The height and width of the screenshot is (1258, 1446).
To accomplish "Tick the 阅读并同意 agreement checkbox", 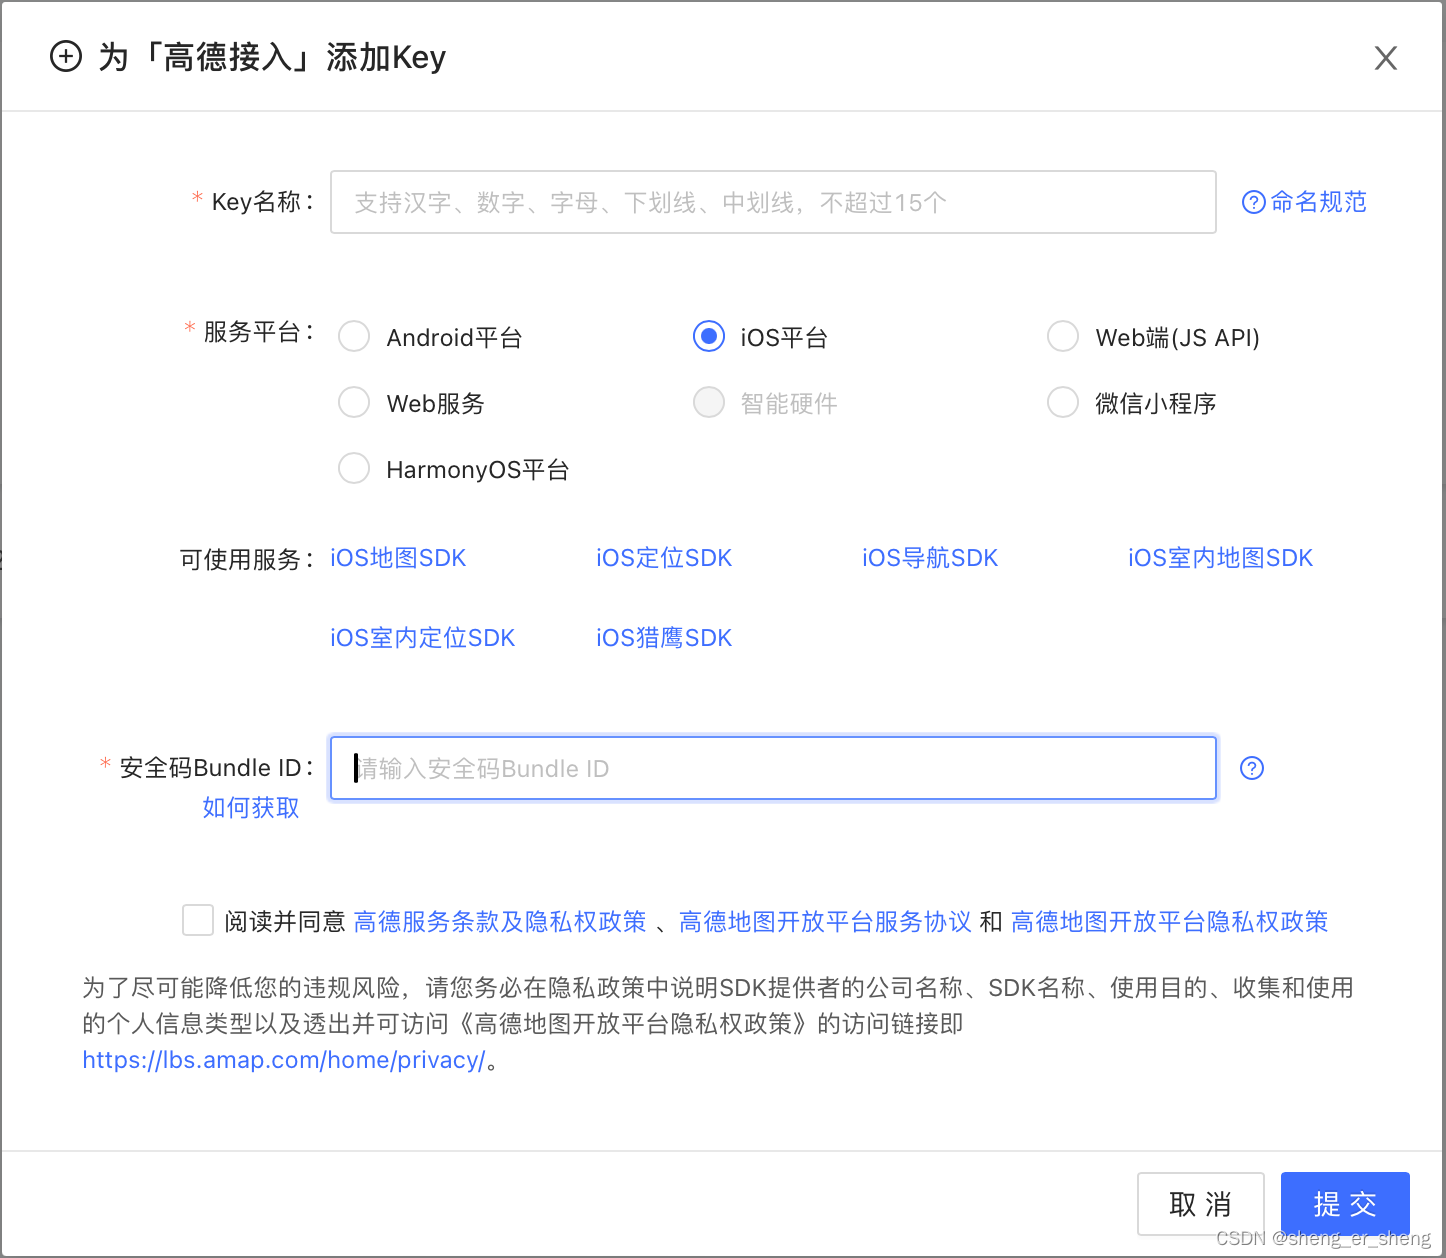I will [x=198, y=920].
